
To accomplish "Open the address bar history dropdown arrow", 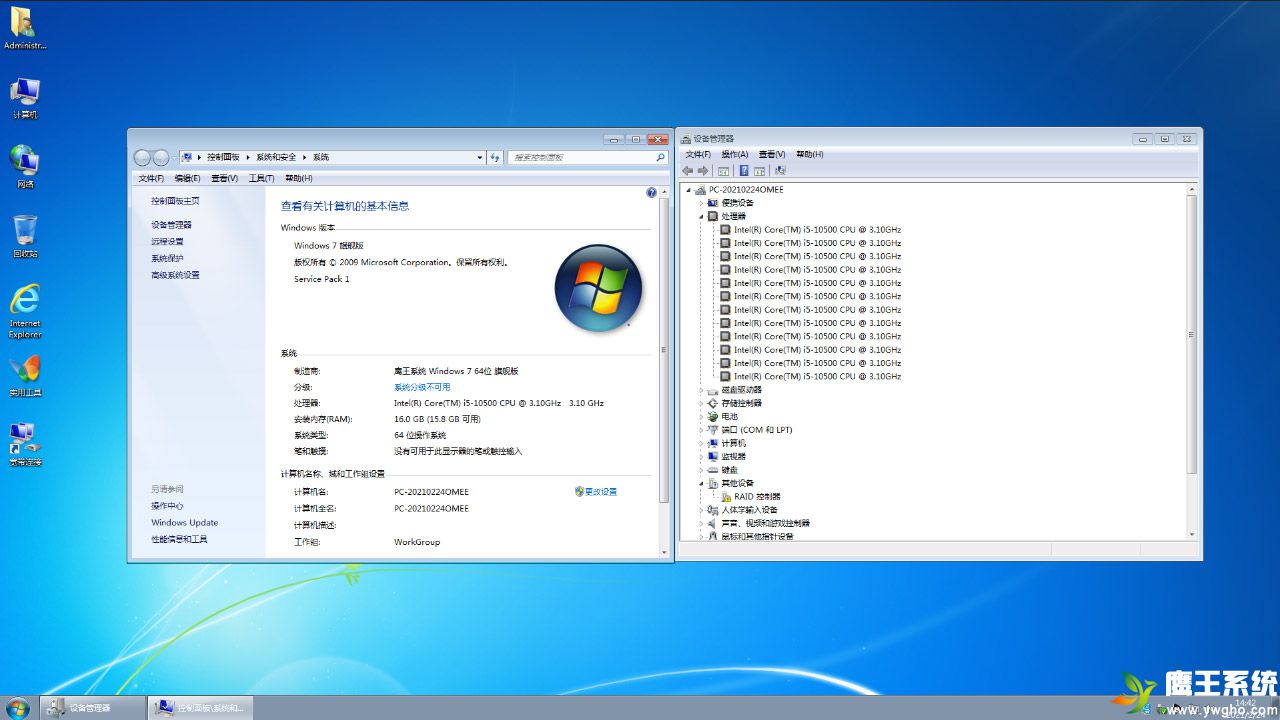I will click(x=478, y=157).
